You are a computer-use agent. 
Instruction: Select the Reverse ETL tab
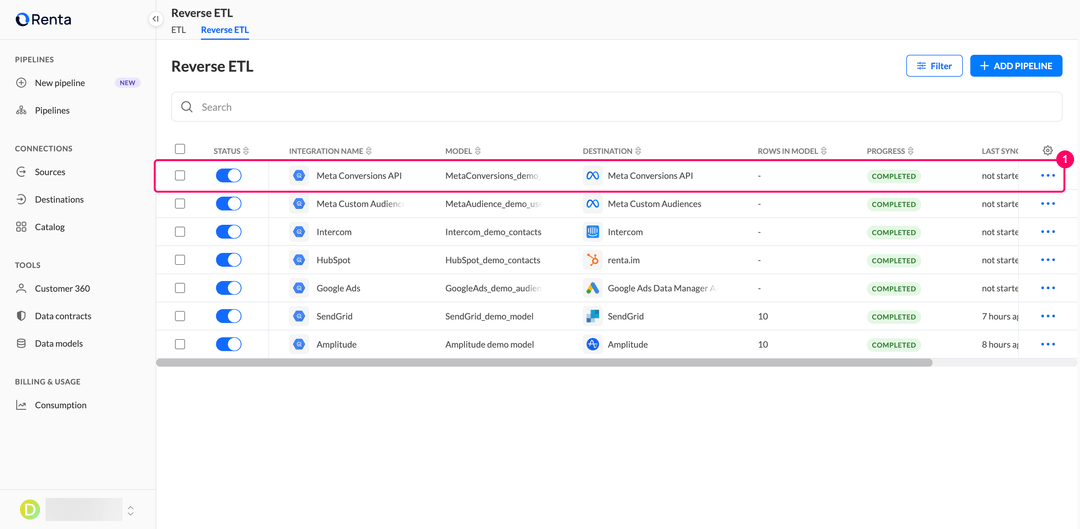pyautogui.click(x=225, y=30)
